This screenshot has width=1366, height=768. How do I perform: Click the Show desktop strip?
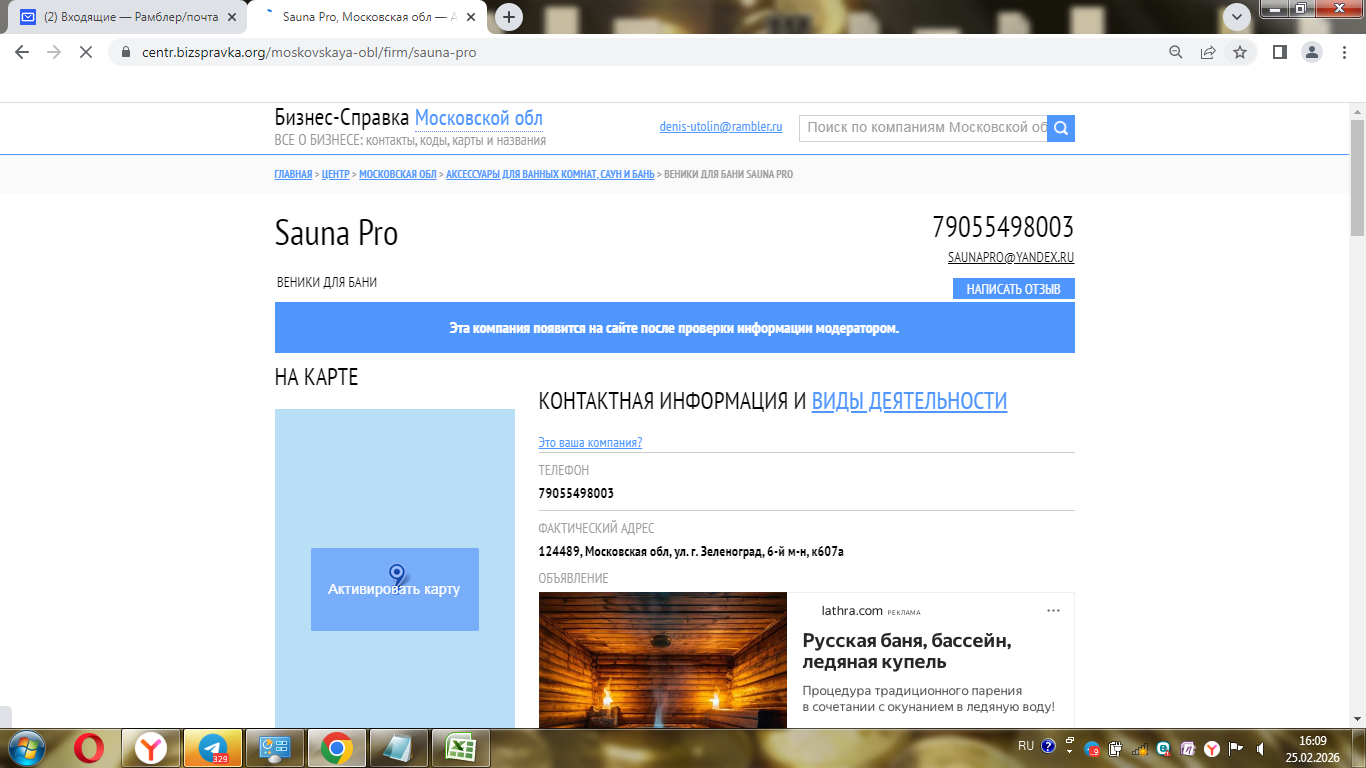pyautogui.click(x=1358, y=748)
